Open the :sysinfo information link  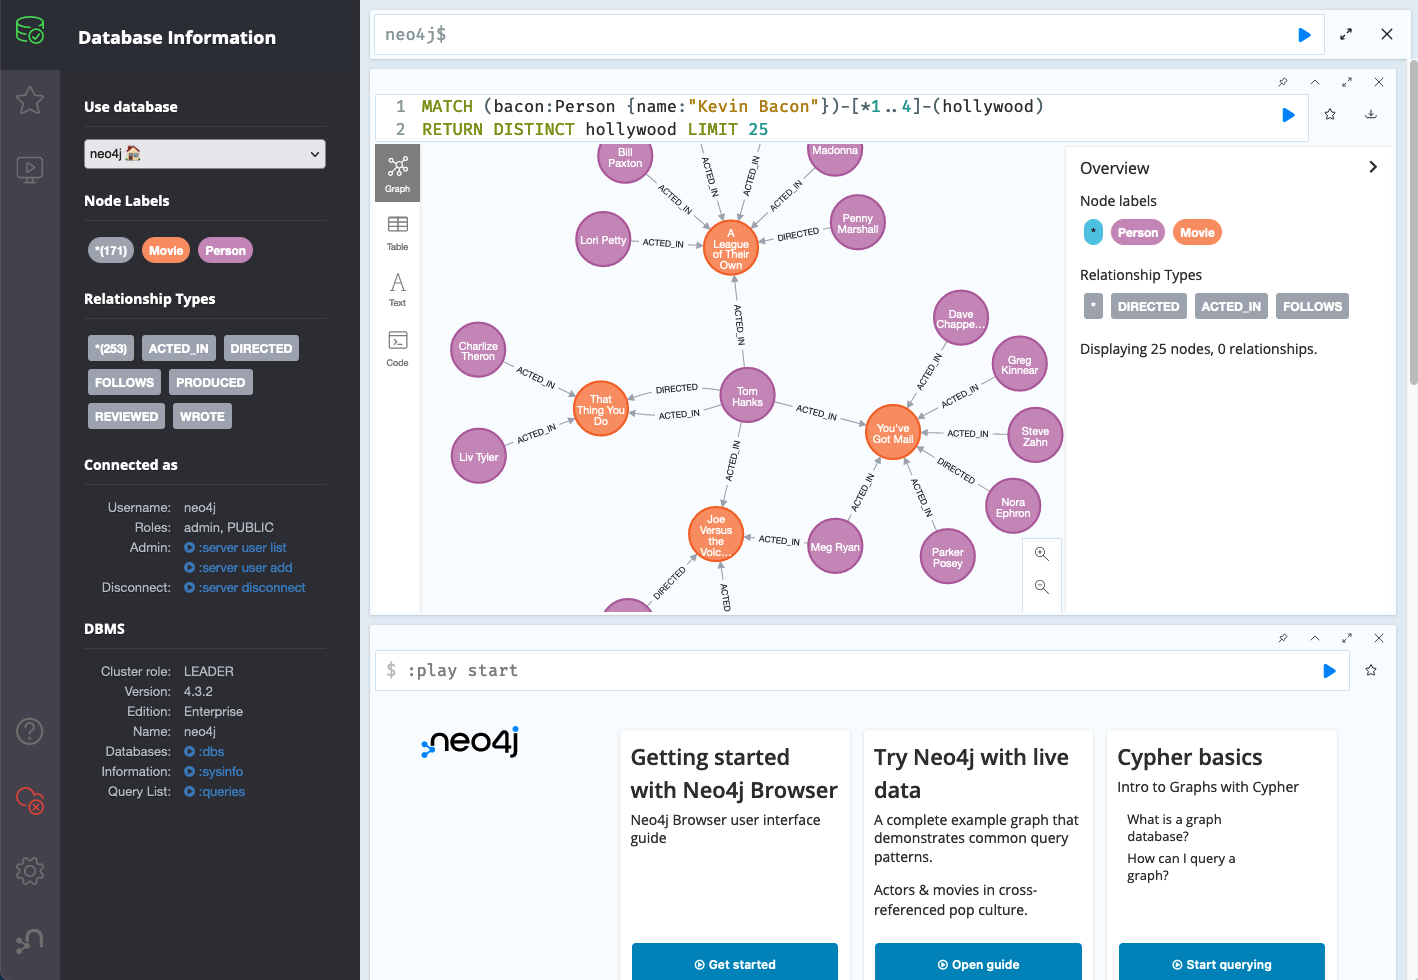214,772
